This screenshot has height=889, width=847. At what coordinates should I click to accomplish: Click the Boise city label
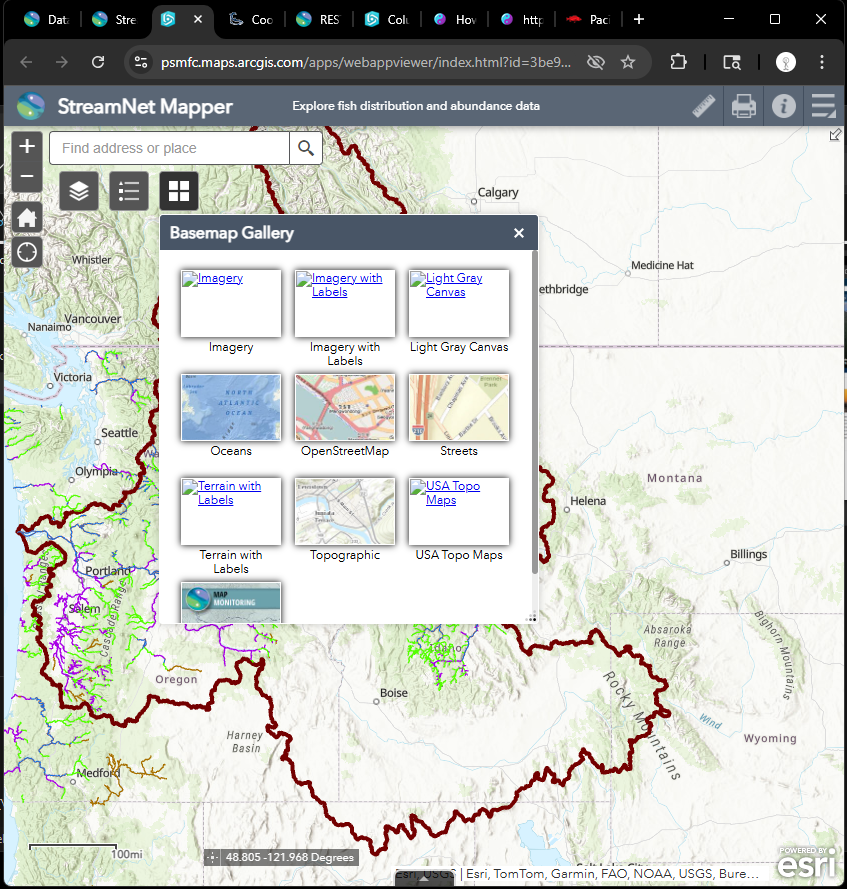[x=394, y=693]
